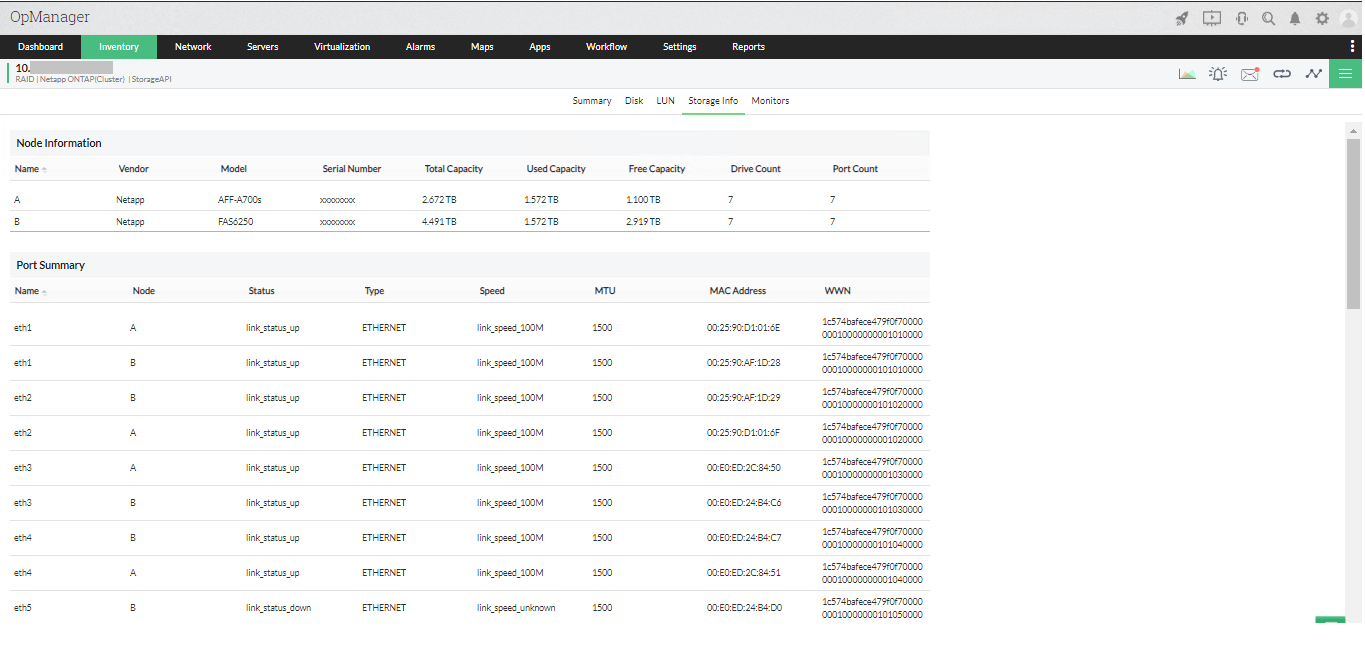Viewport: 1365px width, 670px height.
Task: Click the rocket quick-start icon
Action: [x=1182, y=18]
